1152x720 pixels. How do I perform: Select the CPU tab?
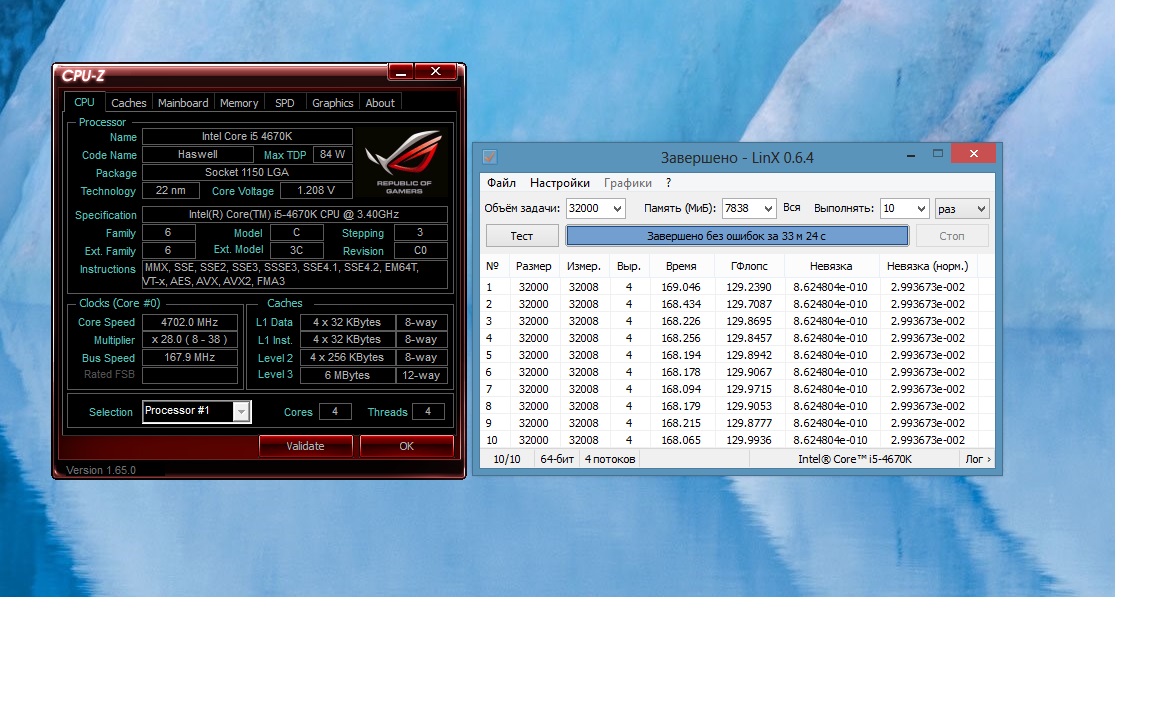point(84,102)
